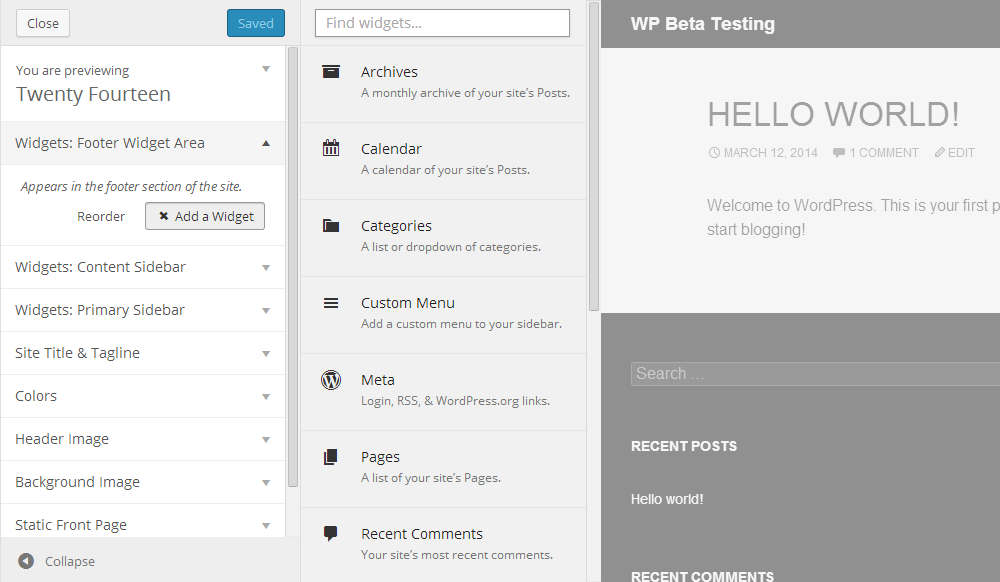Select the Meta WordPress logo icon
This screenshot has height=582, width=1000.
[331, 380]
